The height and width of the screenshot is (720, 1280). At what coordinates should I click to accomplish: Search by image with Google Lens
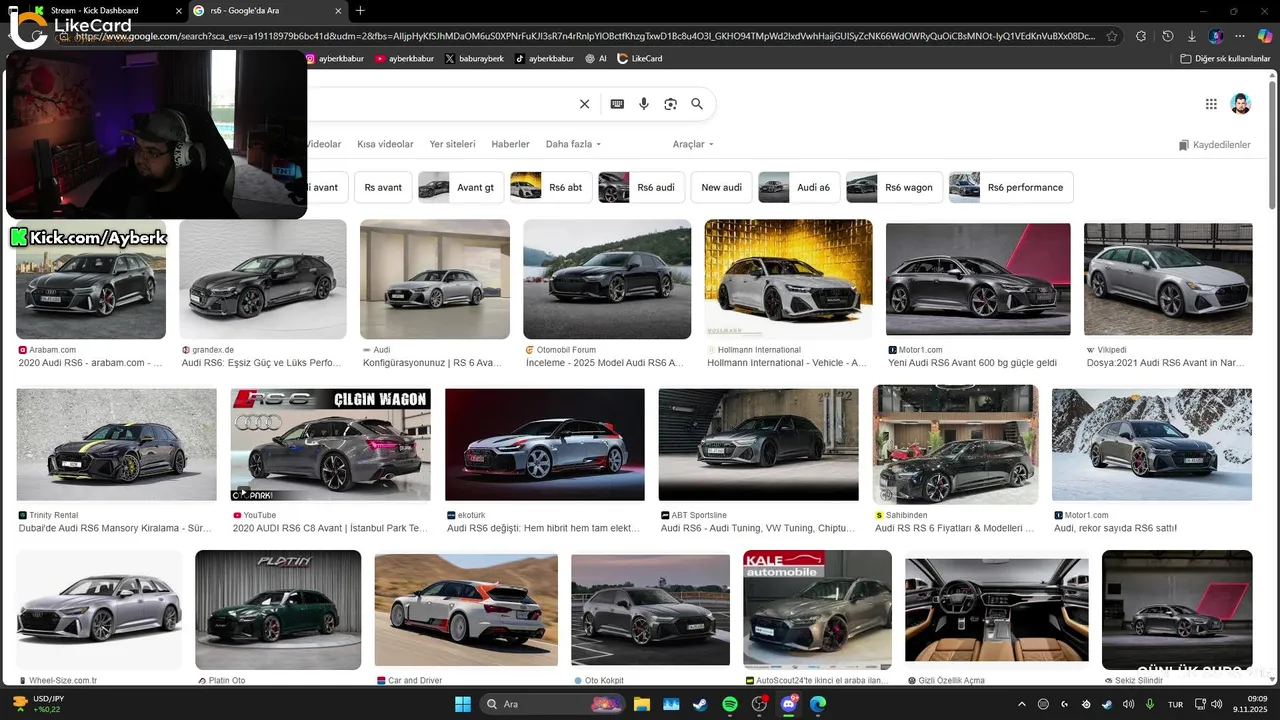[671, 104]
